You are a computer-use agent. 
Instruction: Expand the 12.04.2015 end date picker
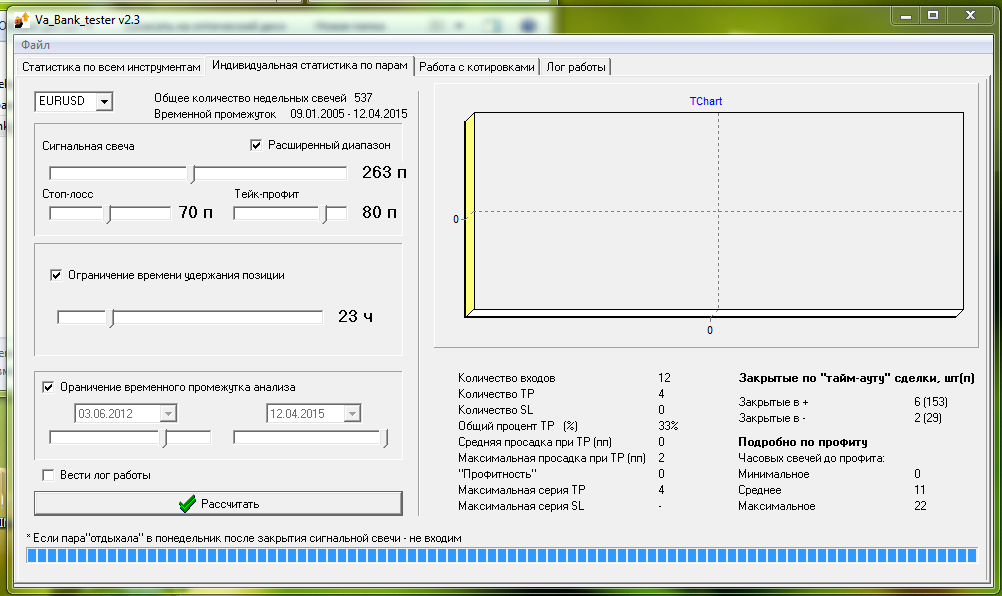(x=352, y=413)
